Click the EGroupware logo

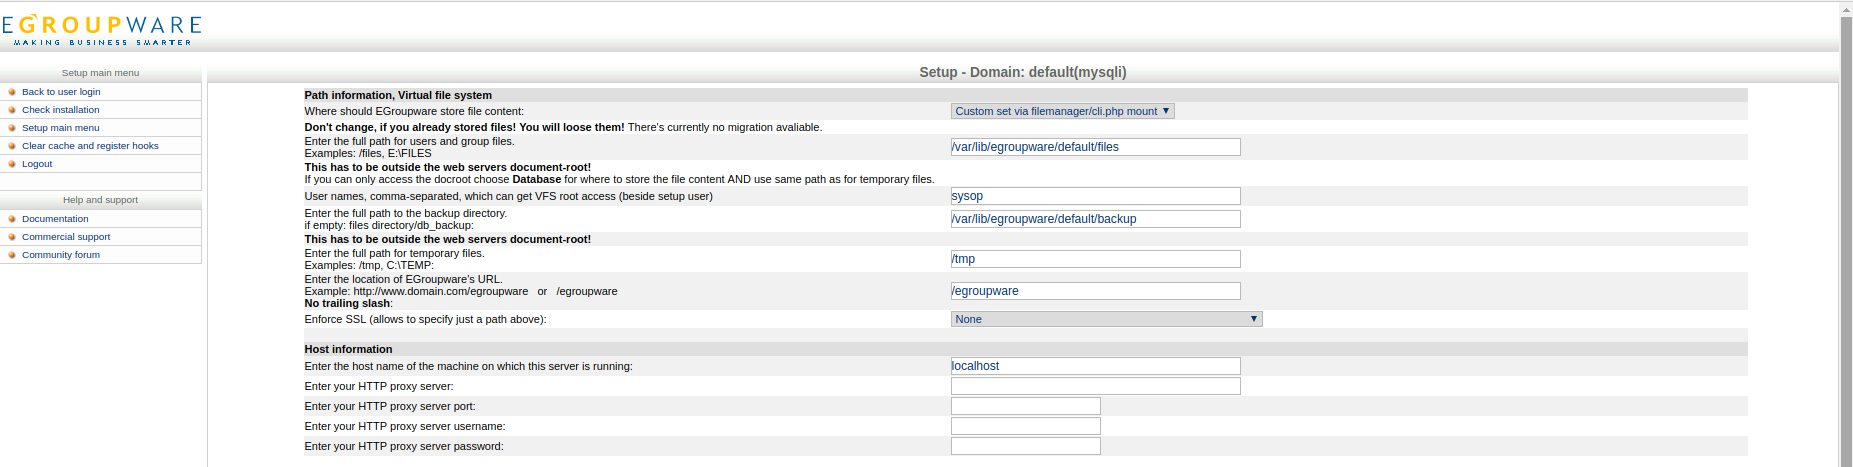102,30
